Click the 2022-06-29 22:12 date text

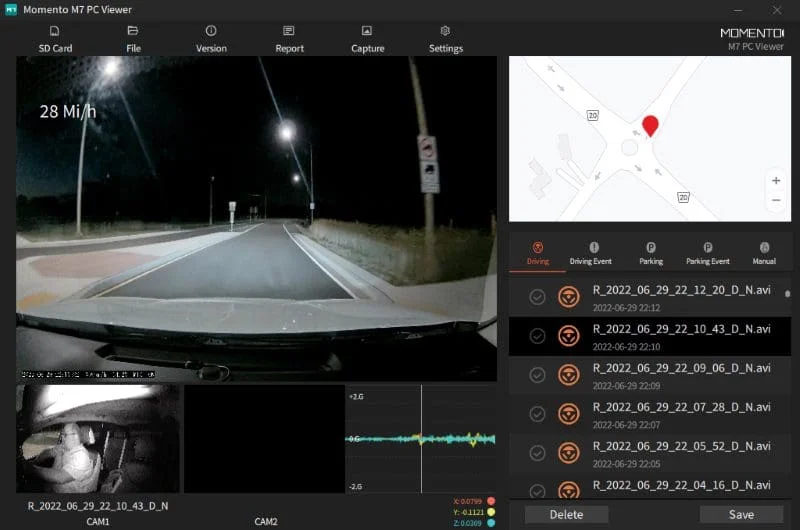(x=626, y=308)
